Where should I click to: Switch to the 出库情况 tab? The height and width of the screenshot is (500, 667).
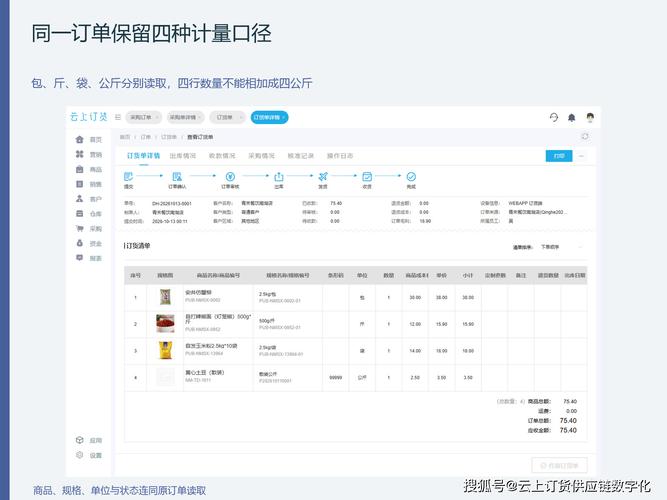tap(182, 156)
